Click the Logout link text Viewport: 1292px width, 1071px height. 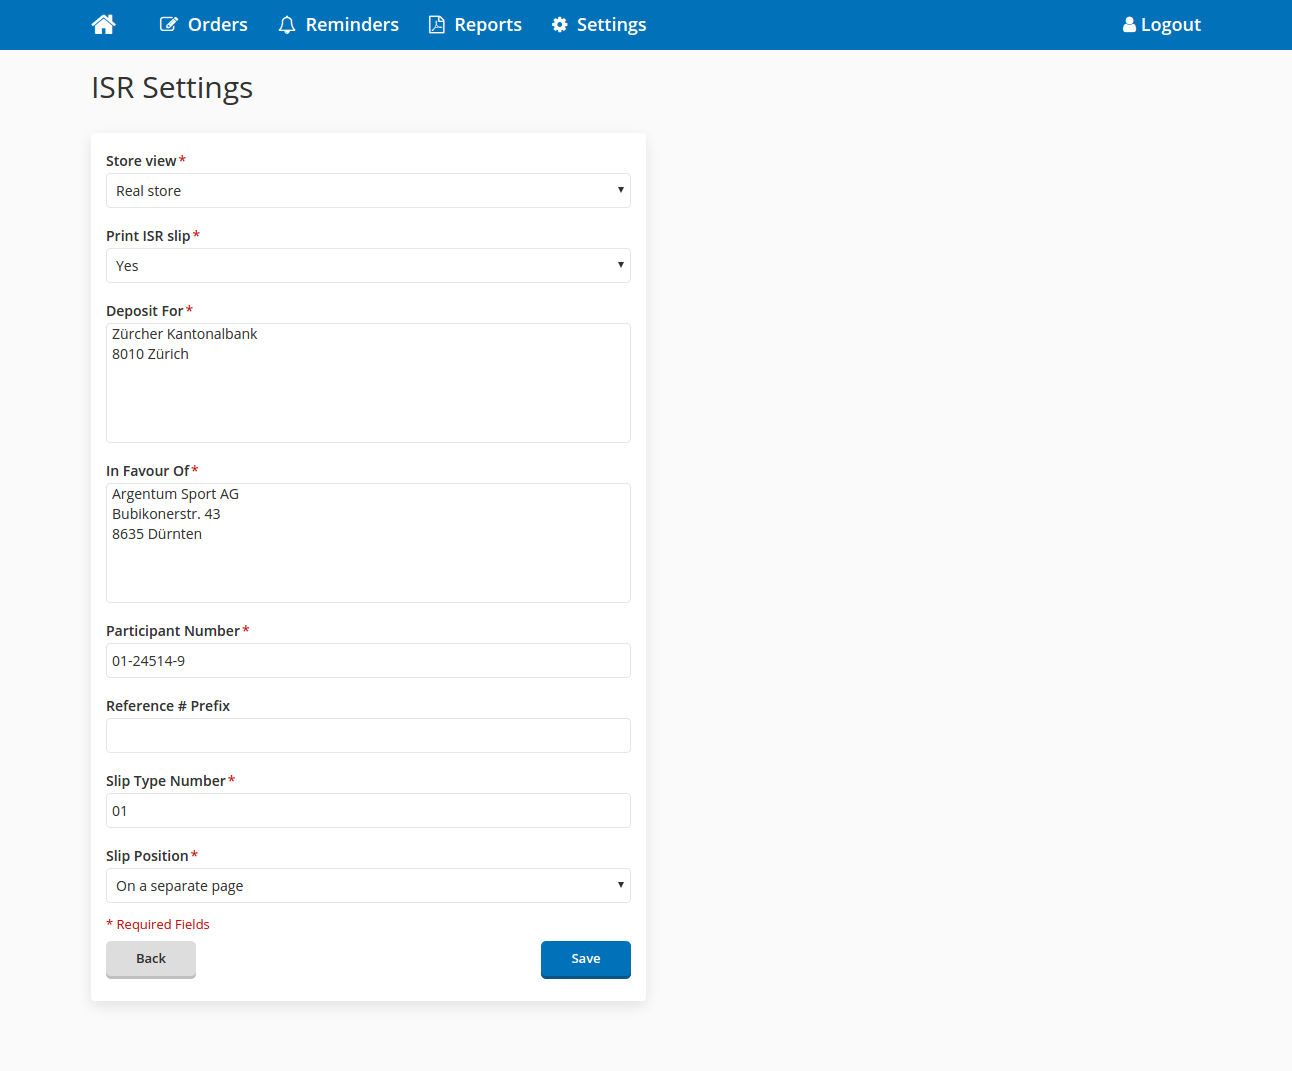click(1170, 25)
